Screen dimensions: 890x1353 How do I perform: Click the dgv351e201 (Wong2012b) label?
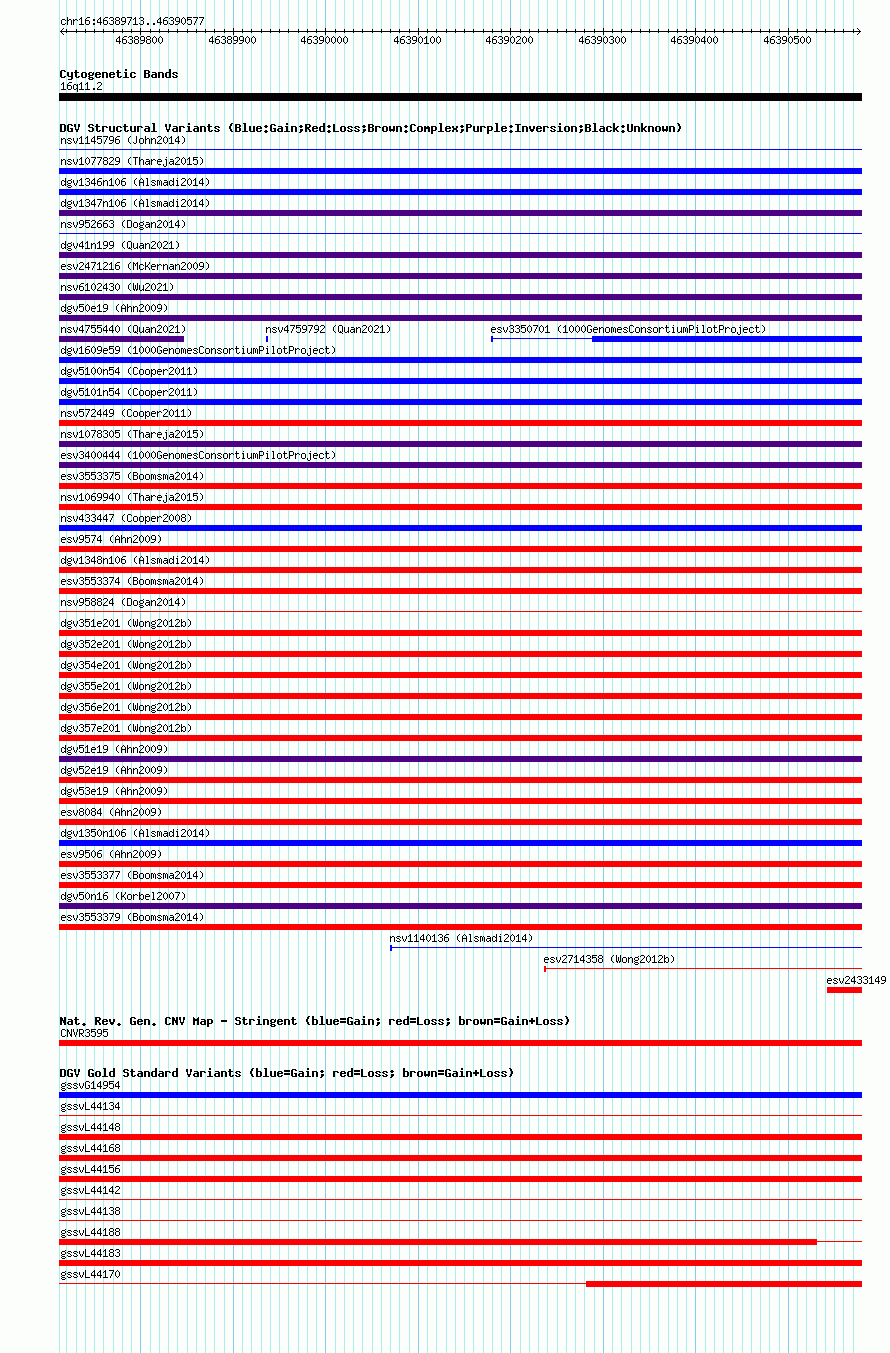(126, 623)
